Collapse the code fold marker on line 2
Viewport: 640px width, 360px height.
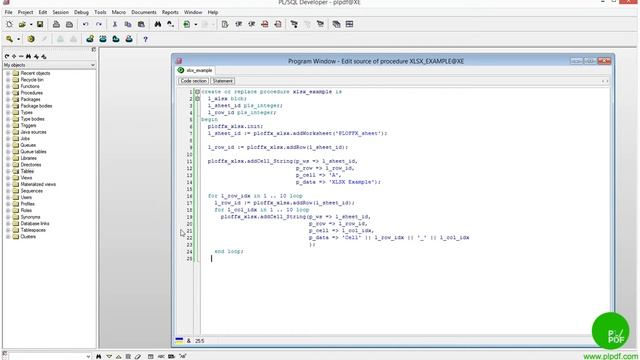198,99
